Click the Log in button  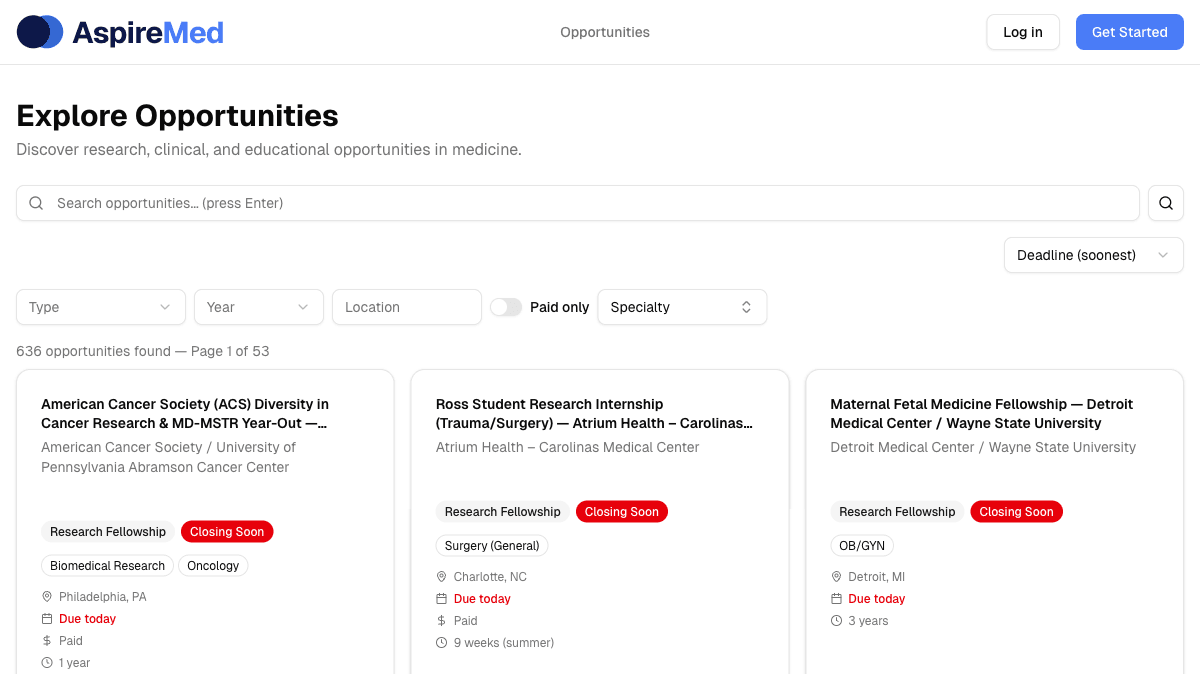click(x=1022, y=31)
